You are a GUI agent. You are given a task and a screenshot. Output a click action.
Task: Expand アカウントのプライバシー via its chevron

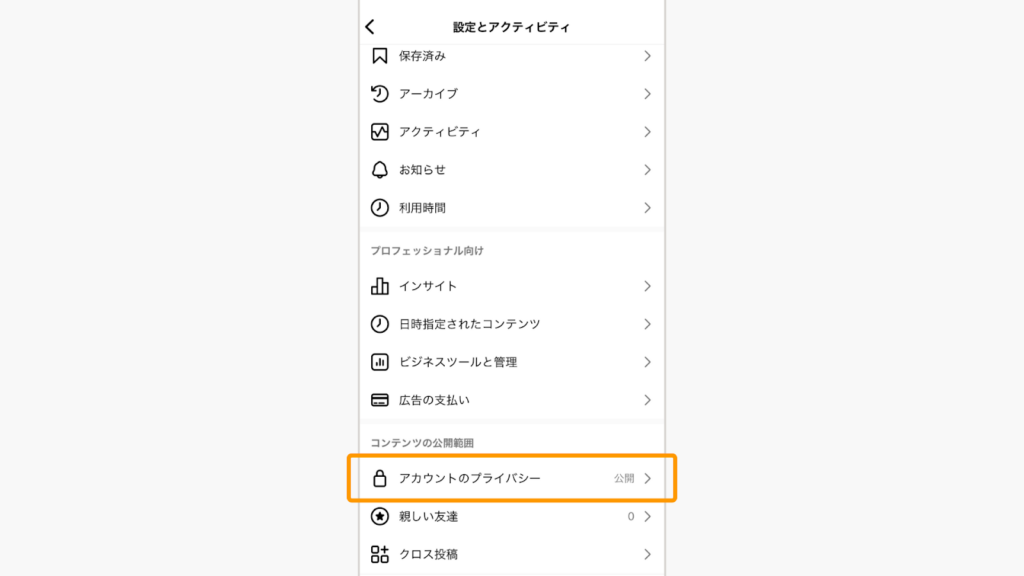(x=648, y=478)
